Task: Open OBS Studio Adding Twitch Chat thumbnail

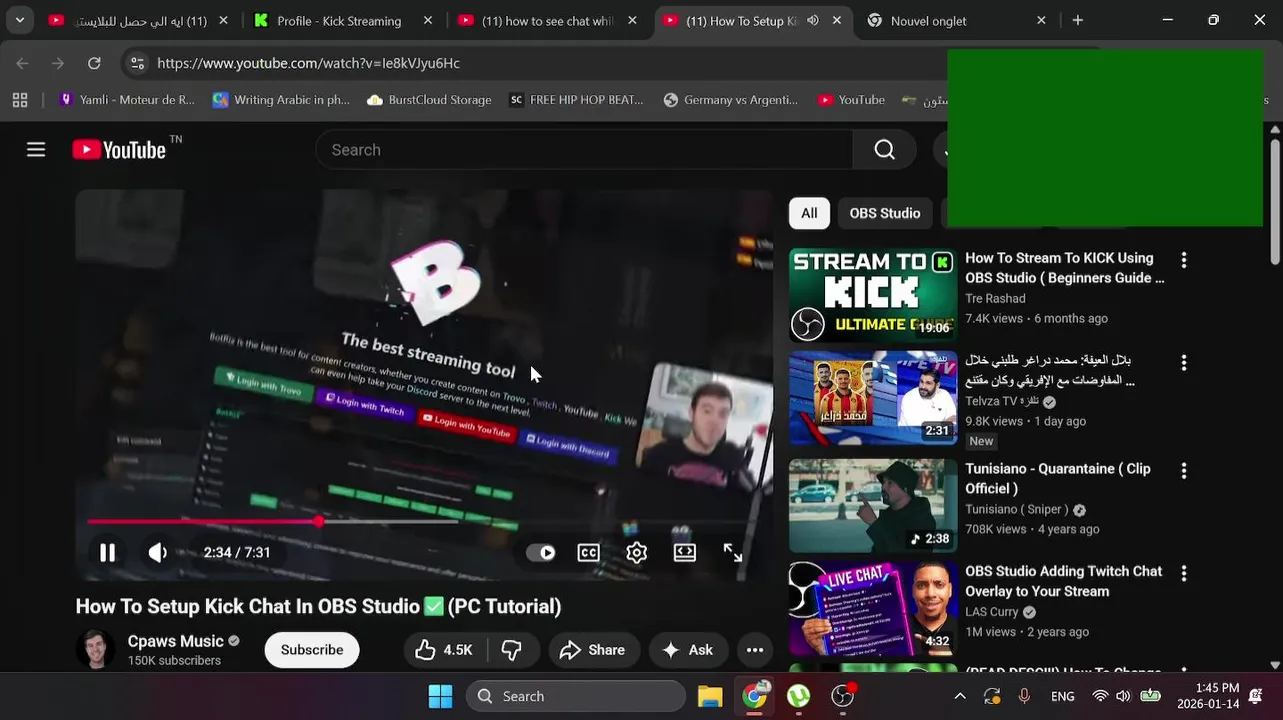Action: (873, 608)
